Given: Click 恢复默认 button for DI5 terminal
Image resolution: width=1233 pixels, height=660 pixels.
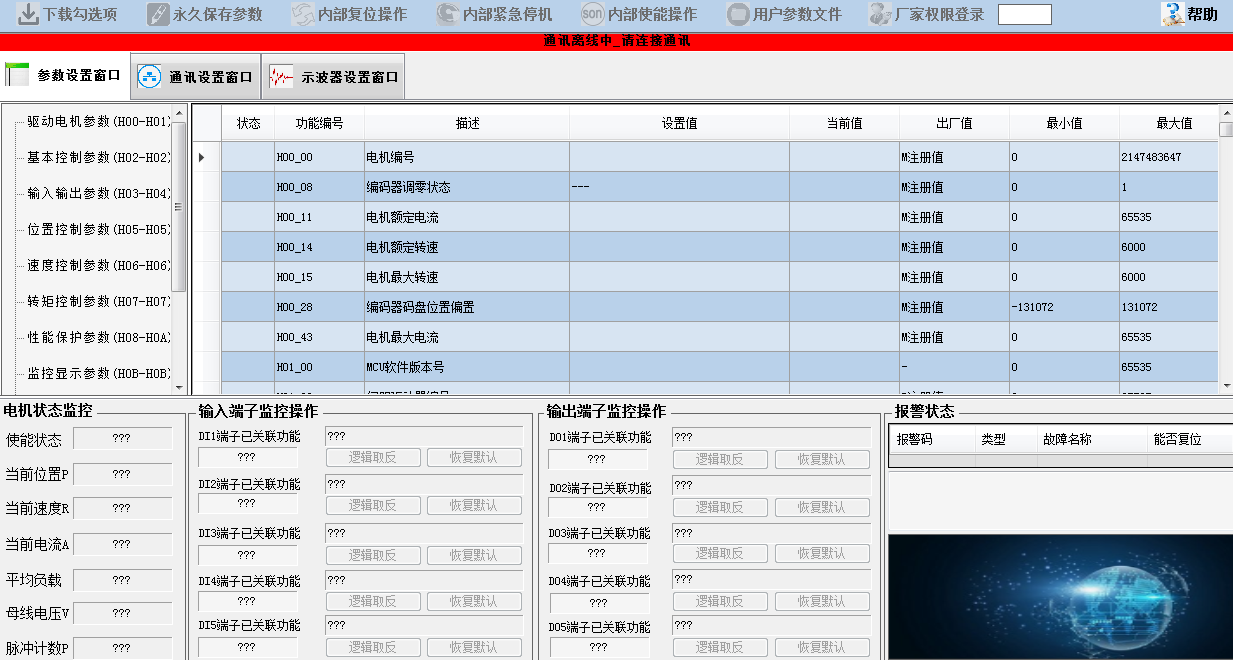Looking at the screenshot, I should click(x=474, y=648).
